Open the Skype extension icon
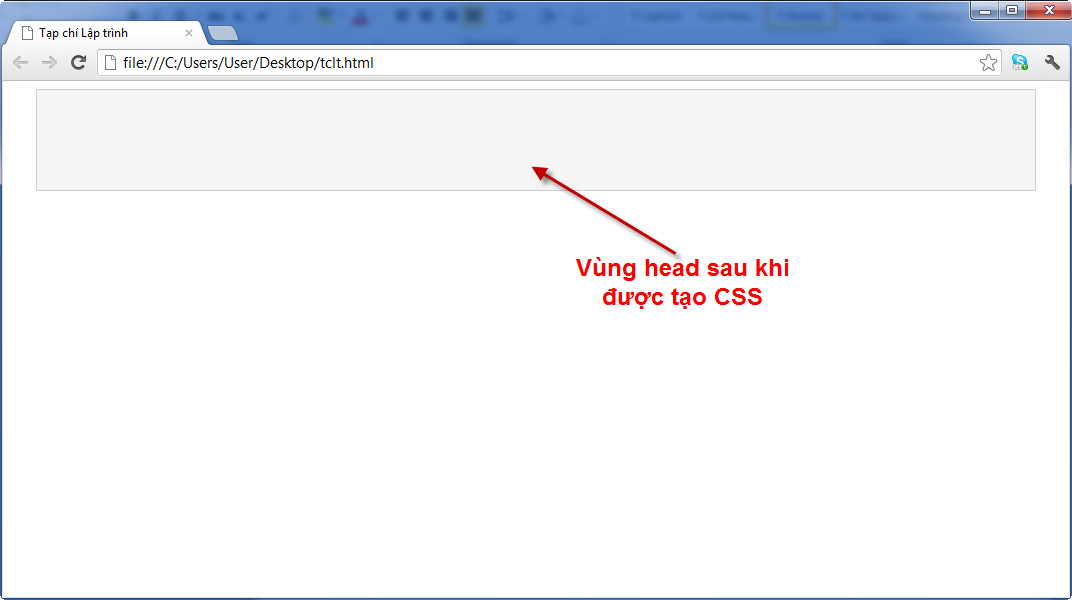 (x=1019, y=63)
